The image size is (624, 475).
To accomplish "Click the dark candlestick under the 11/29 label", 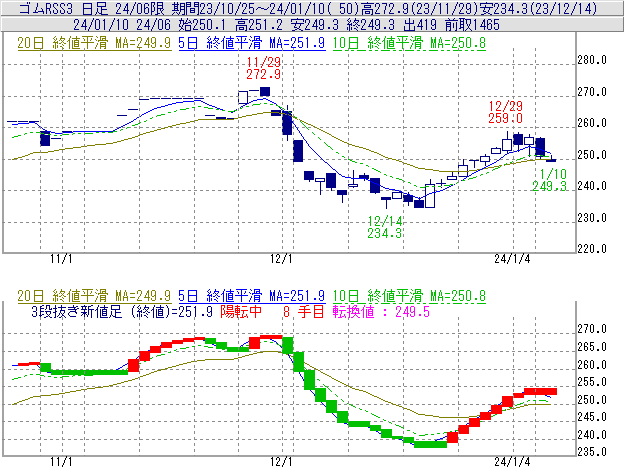I will coord(265,91).
